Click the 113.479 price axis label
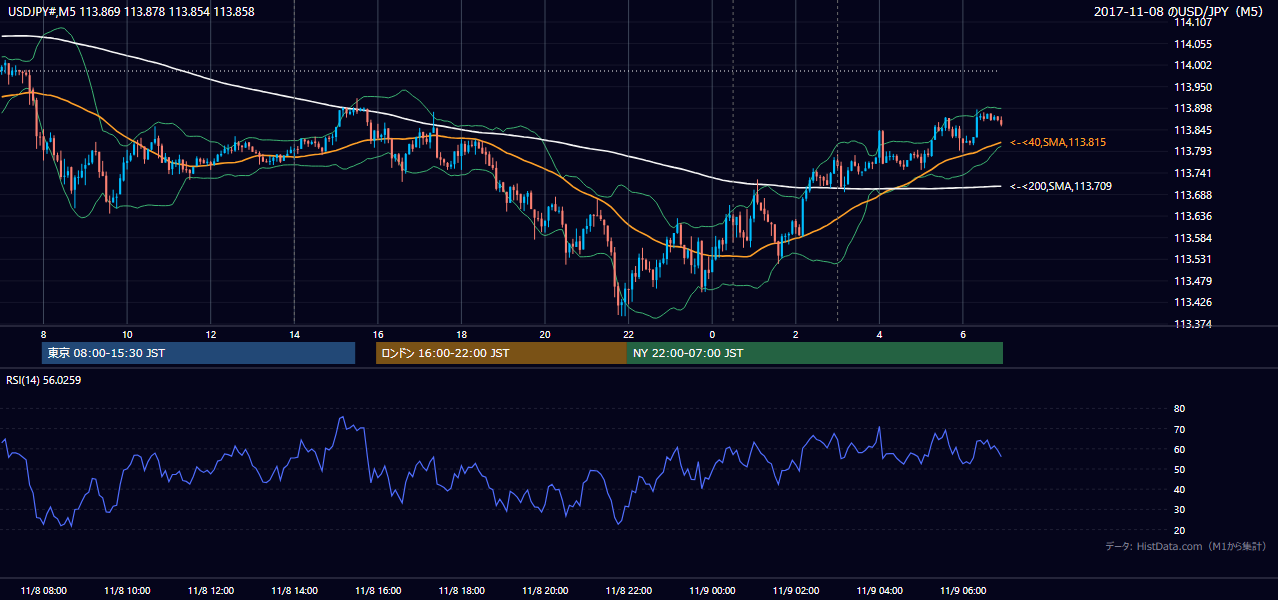1278x600 pixels. coord(1193,281)
